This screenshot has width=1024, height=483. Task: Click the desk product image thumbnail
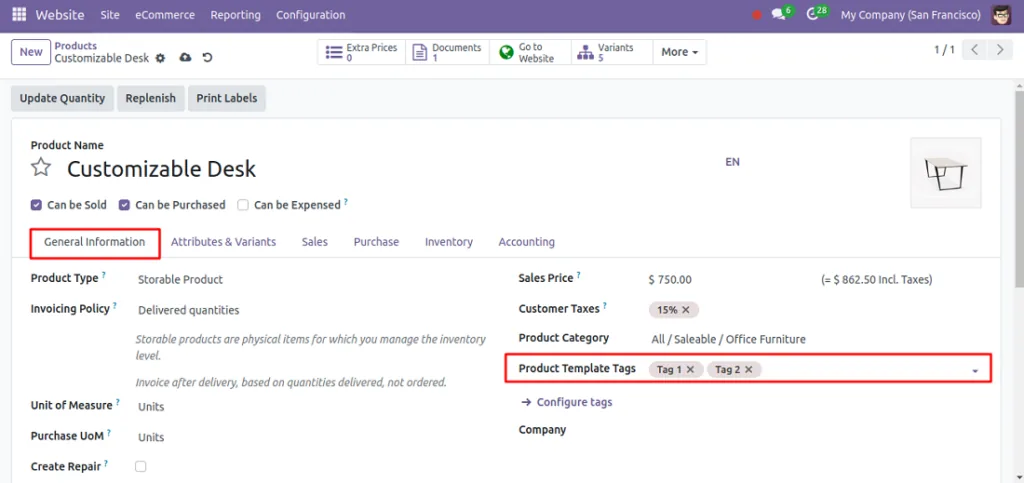[x=946, y=173]
